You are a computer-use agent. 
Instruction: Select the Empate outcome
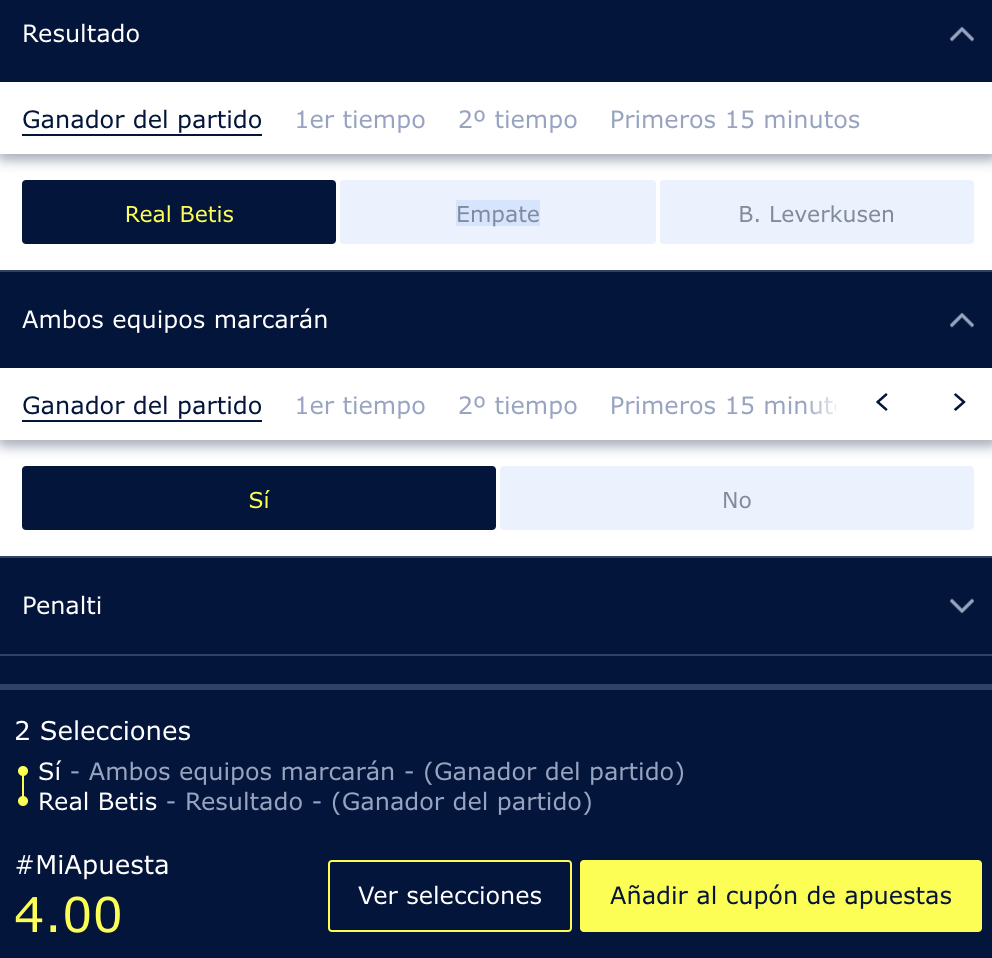pyautogui.click(x=498, y=212)
